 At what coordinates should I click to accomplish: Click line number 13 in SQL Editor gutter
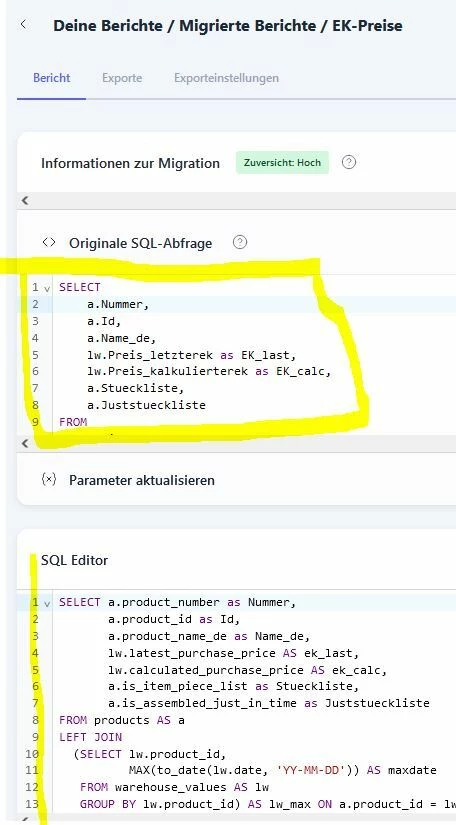35,804
